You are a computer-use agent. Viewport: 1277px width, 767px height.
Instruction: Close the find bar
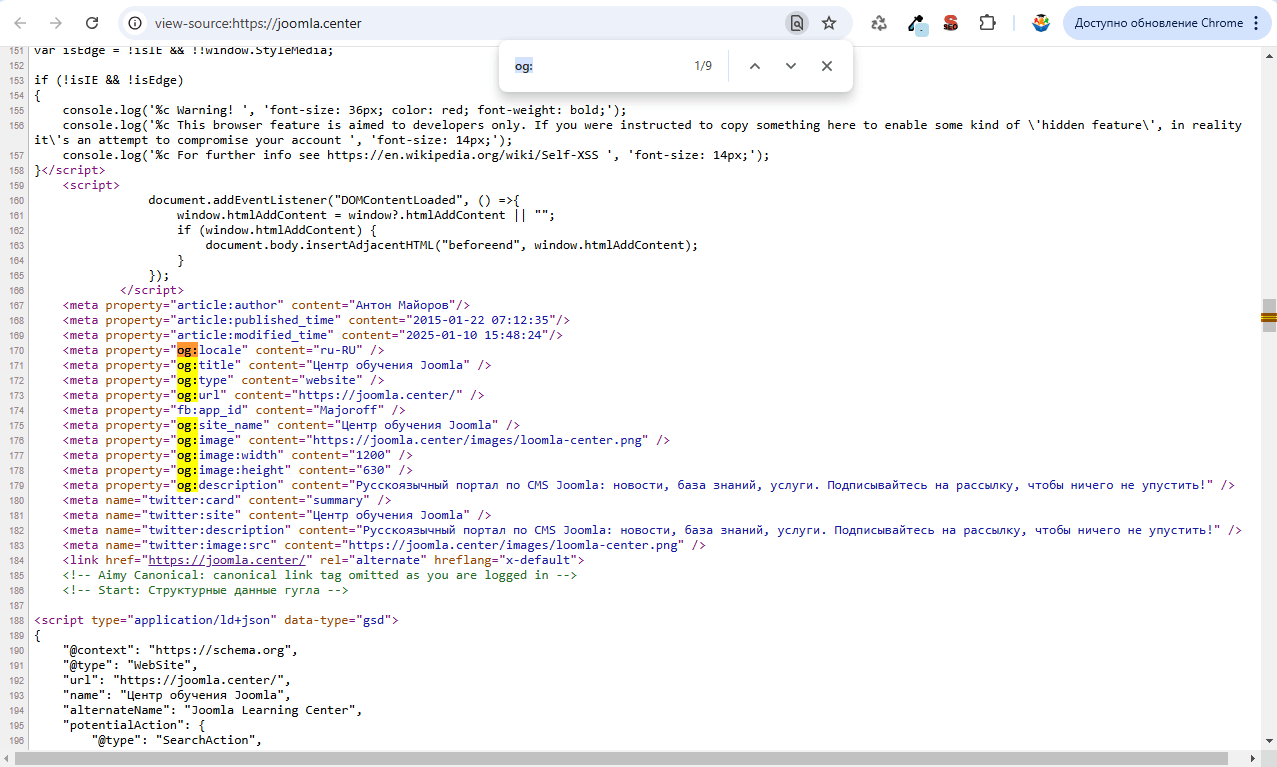point(827,66)
